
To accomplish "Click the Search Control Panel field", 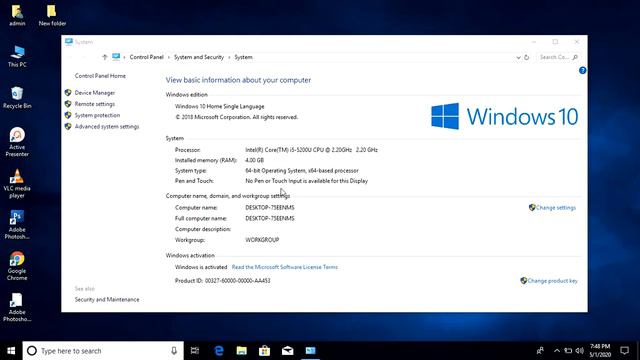I will (558, 57).
